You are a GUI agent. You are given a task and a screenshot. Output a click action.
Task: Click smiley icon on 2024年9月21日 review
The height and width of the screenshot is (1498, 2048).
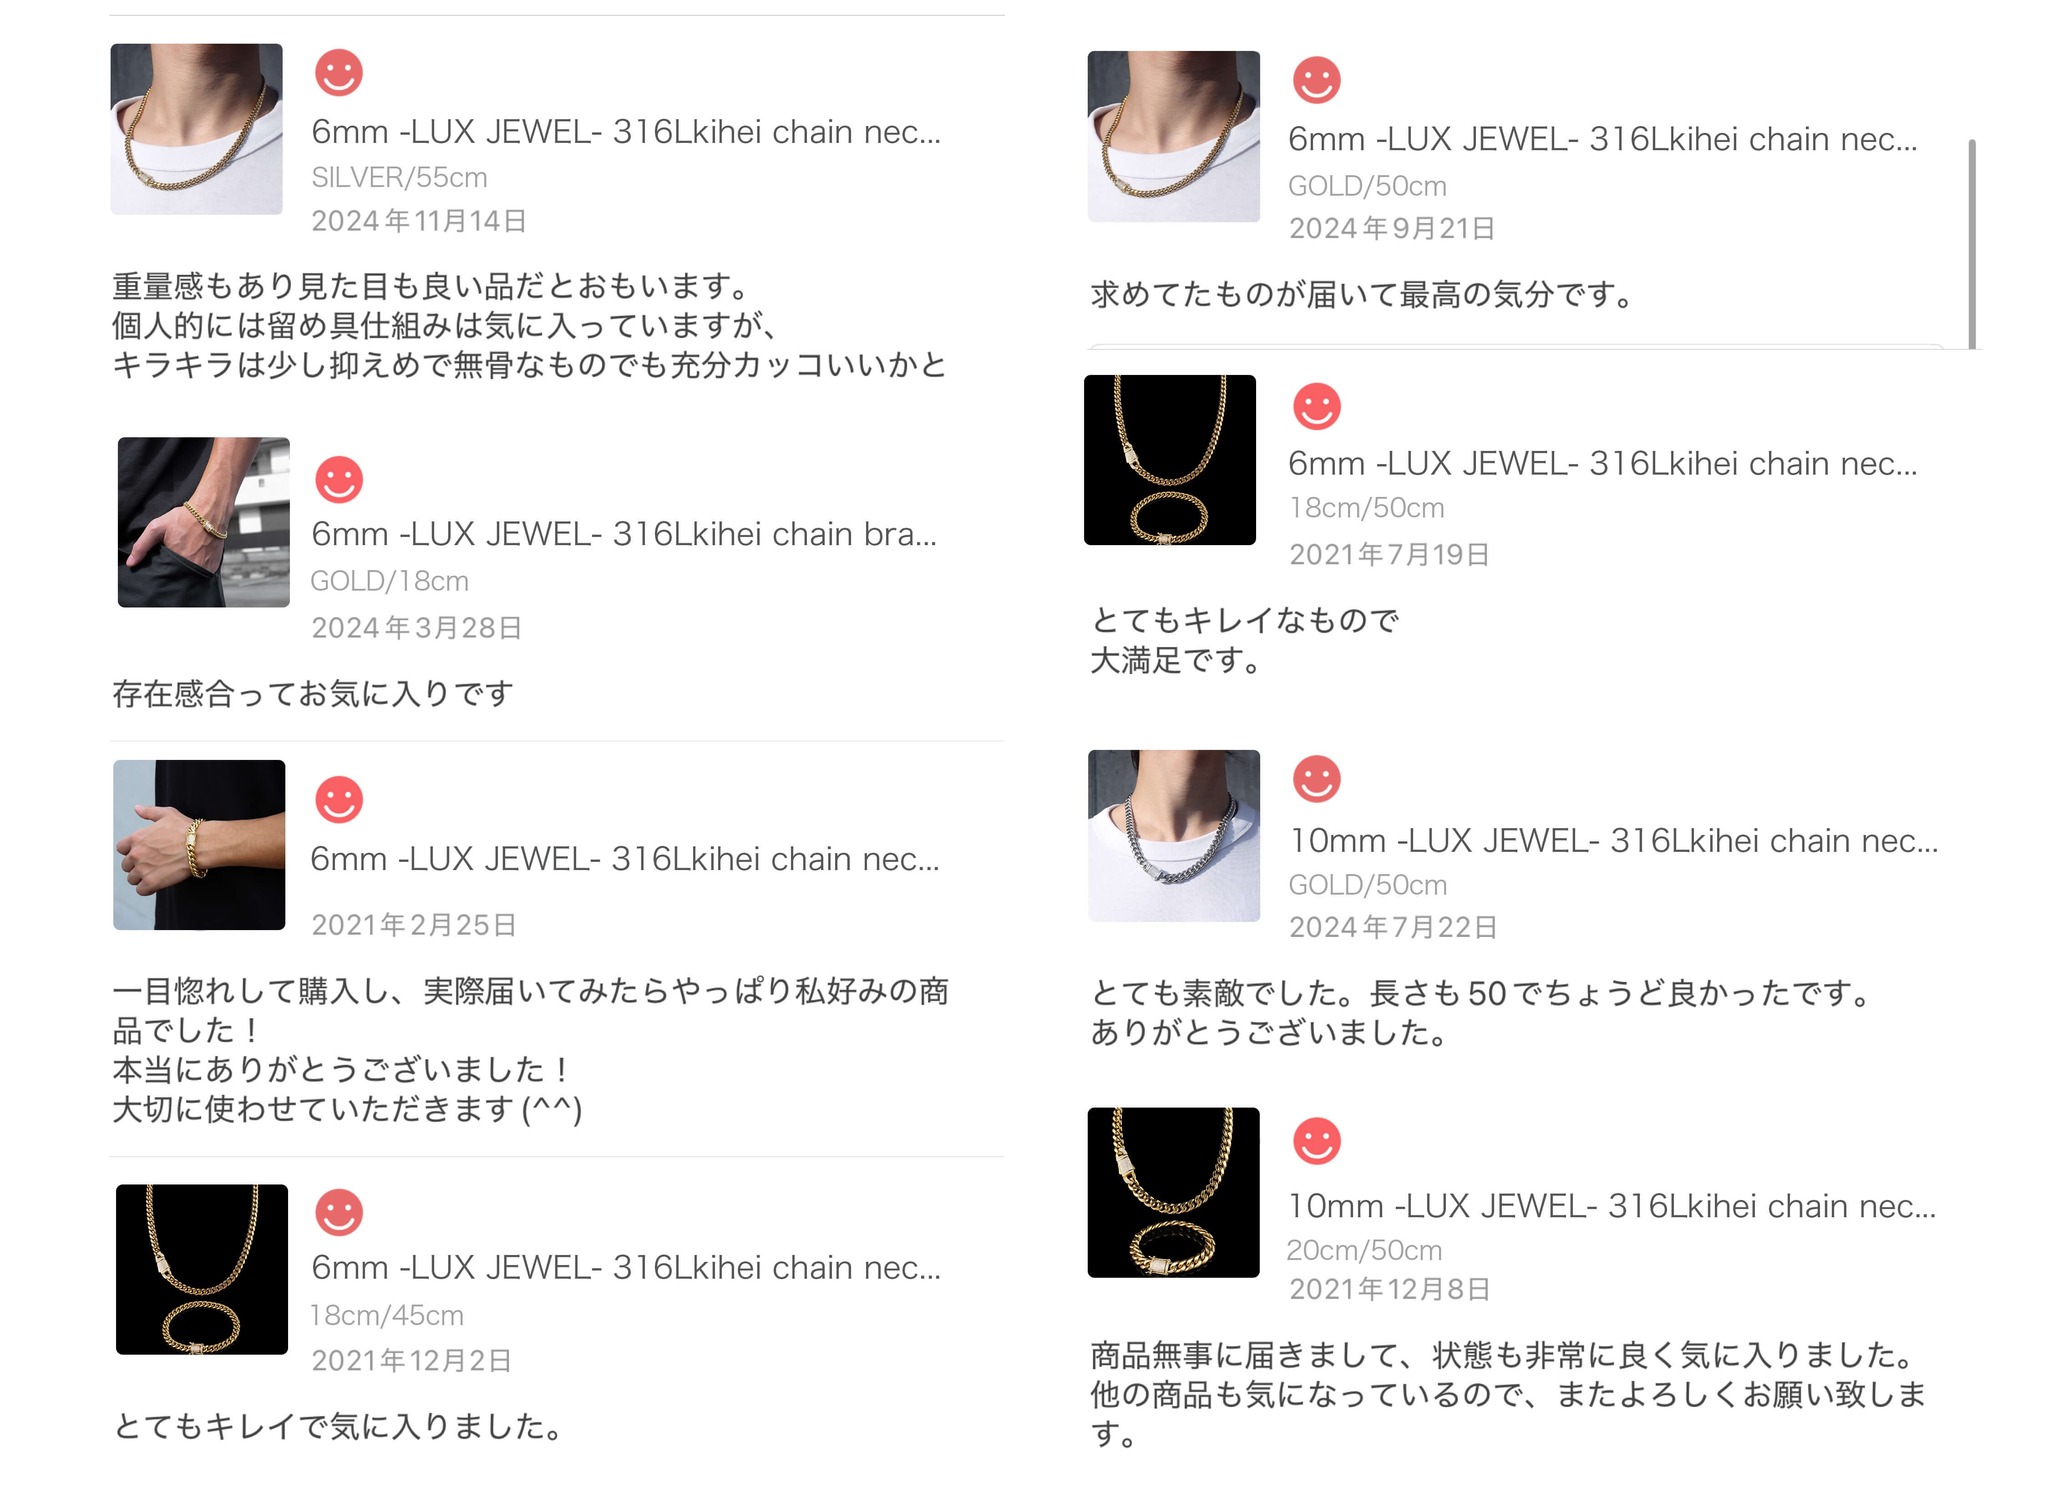point(1317,80)
